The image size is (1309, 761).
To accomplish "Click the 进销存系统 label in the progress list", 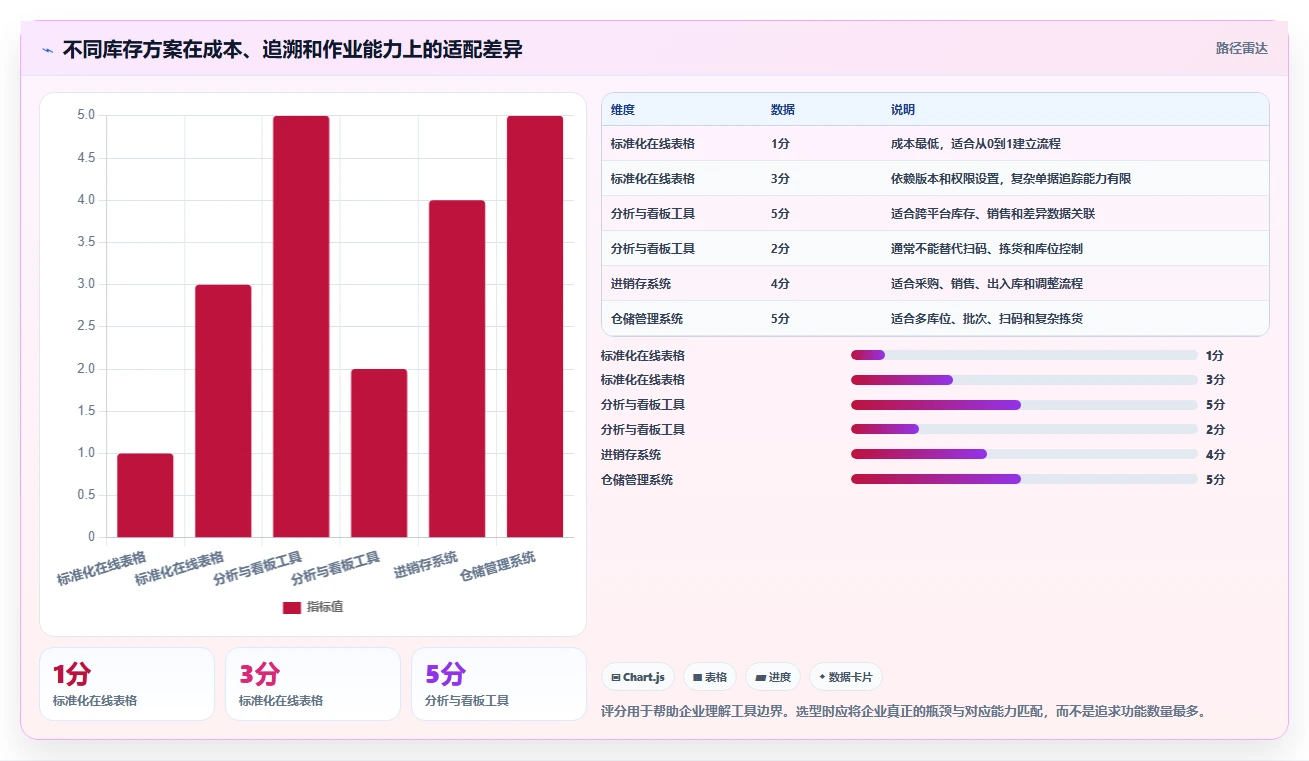I will [631, 455].
